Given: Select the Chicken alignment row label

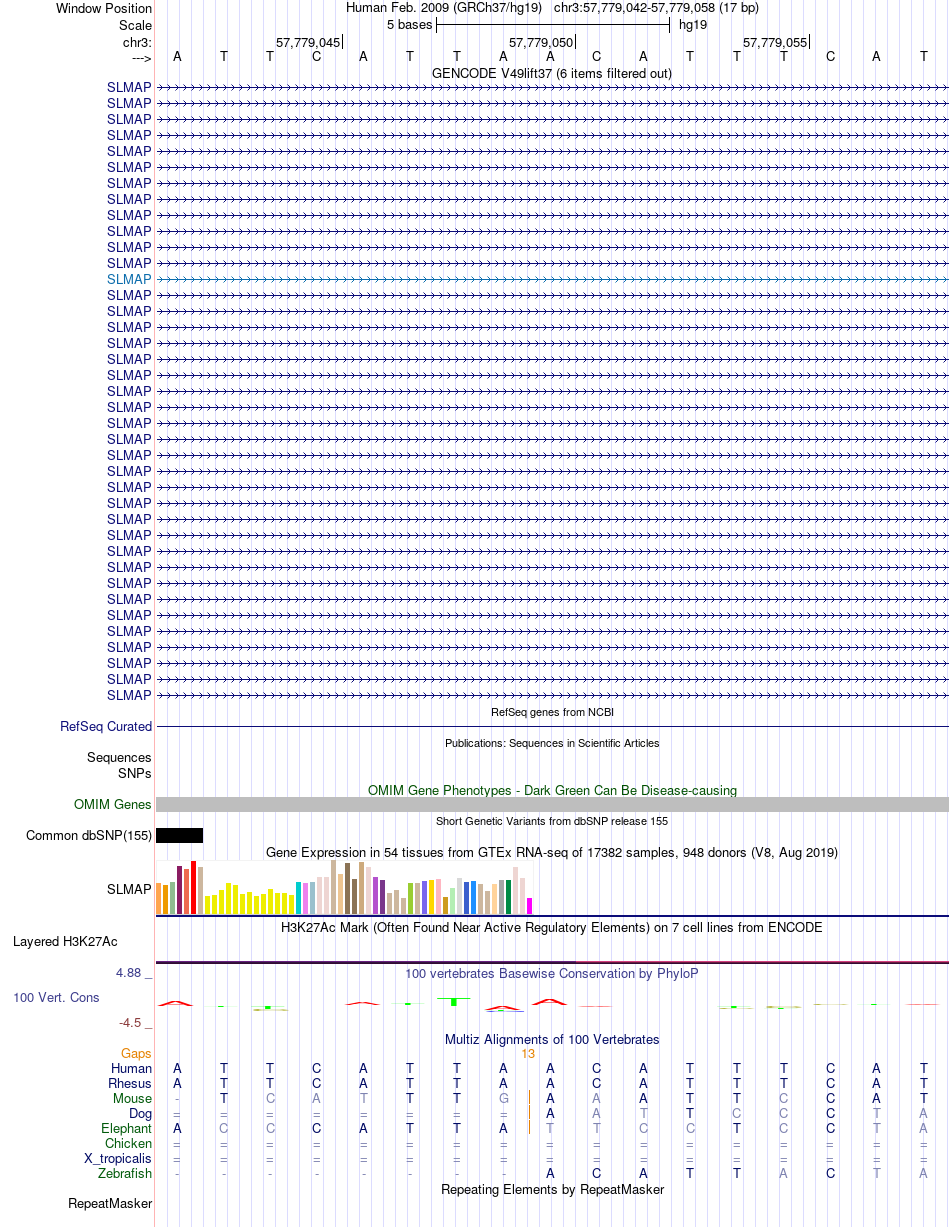Looking at the screenshot, I should 128,1143.
